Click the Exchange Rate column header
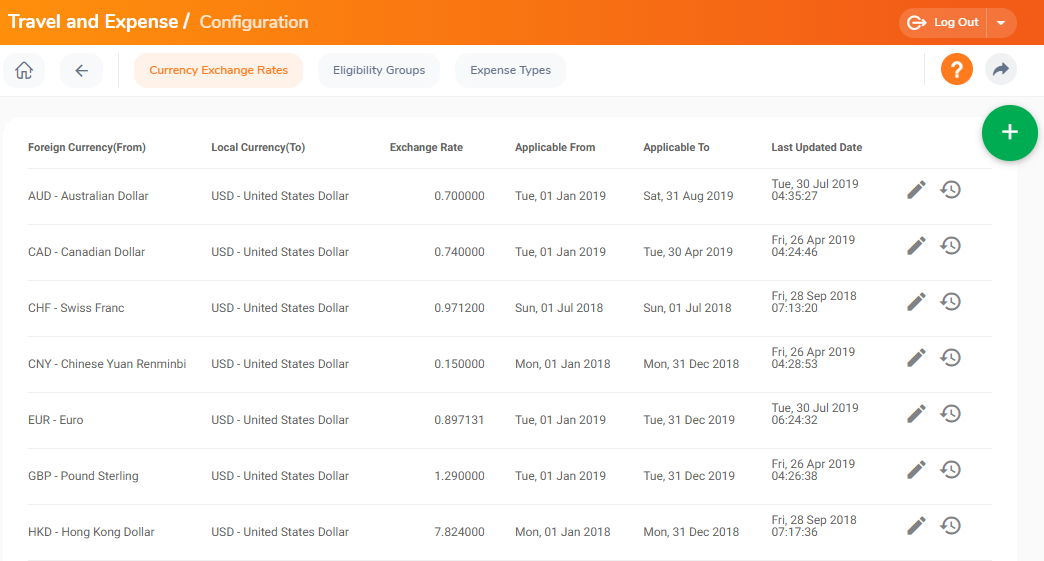Viewport: 1044px width, 561px height. [x=426, y=147]
